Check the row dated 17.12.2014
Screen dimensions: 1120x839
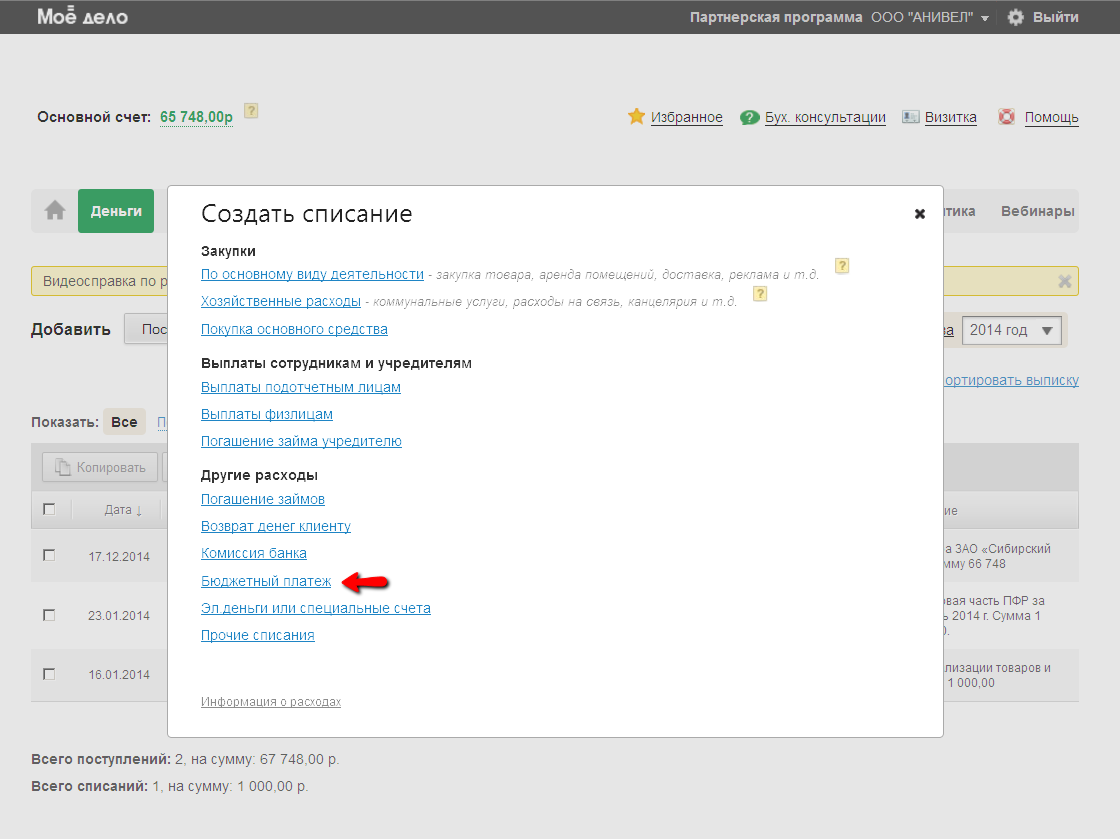pos(49,556)
